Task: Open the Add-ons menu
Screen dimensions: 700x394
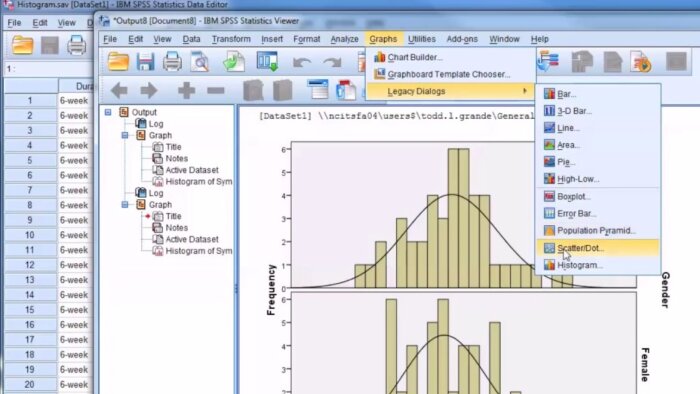Action: pos(462,39)
